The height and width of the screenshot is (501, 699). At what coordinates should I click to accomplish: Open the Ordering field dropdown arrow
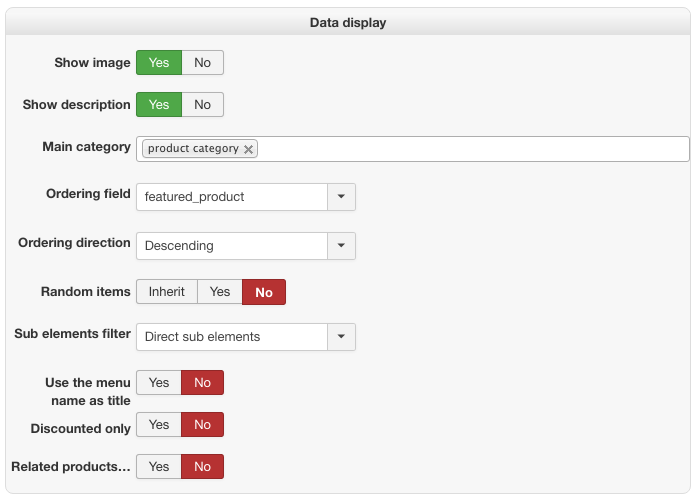(x=341, y=197)
